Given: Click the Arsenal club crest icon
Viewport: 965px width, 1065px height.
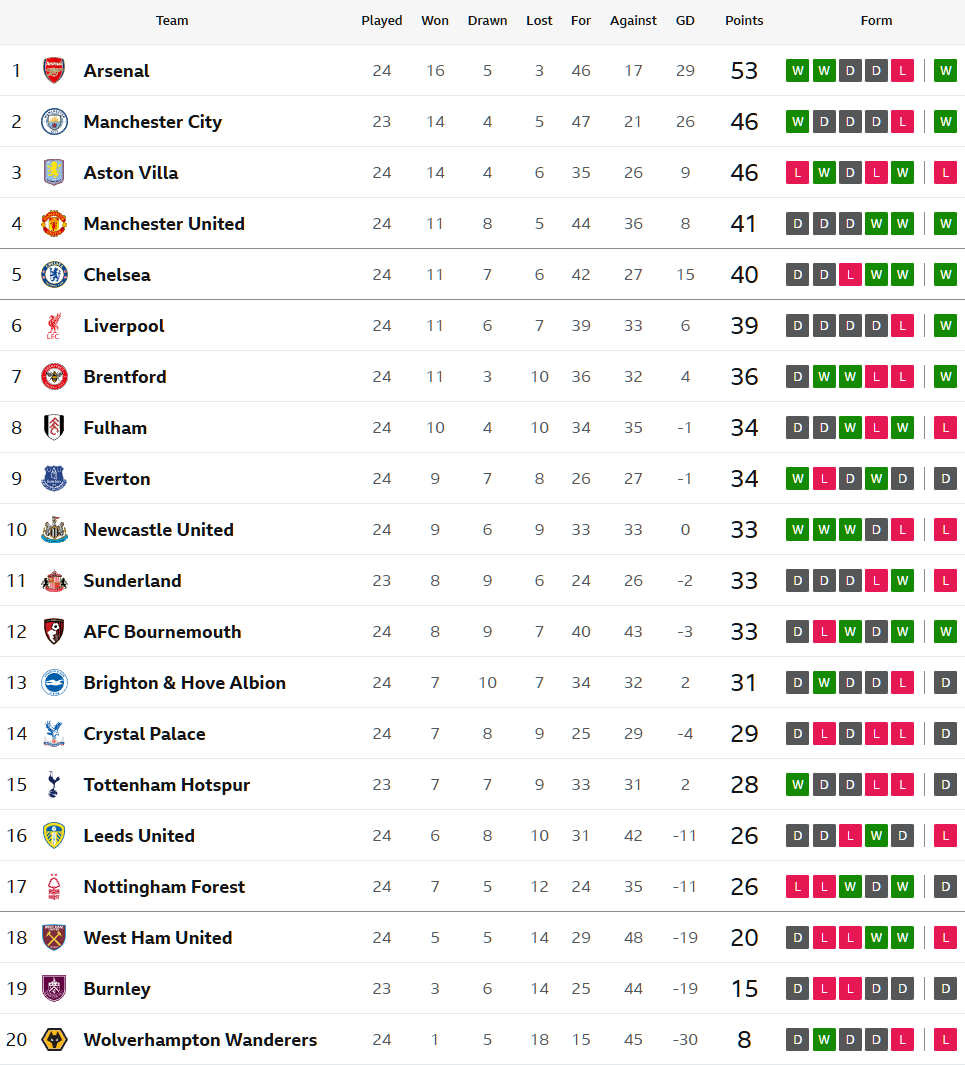Looking at the screenshot, I should 54,71.
